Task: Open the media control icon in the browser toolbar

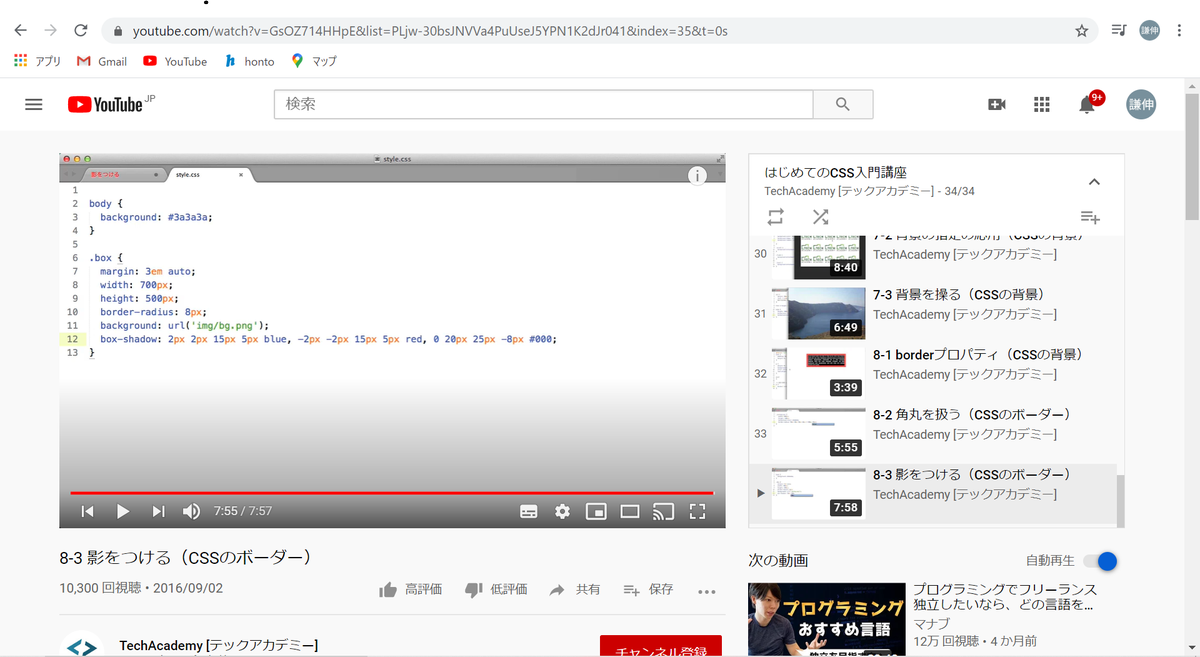Action: (x=1118, y=30)
